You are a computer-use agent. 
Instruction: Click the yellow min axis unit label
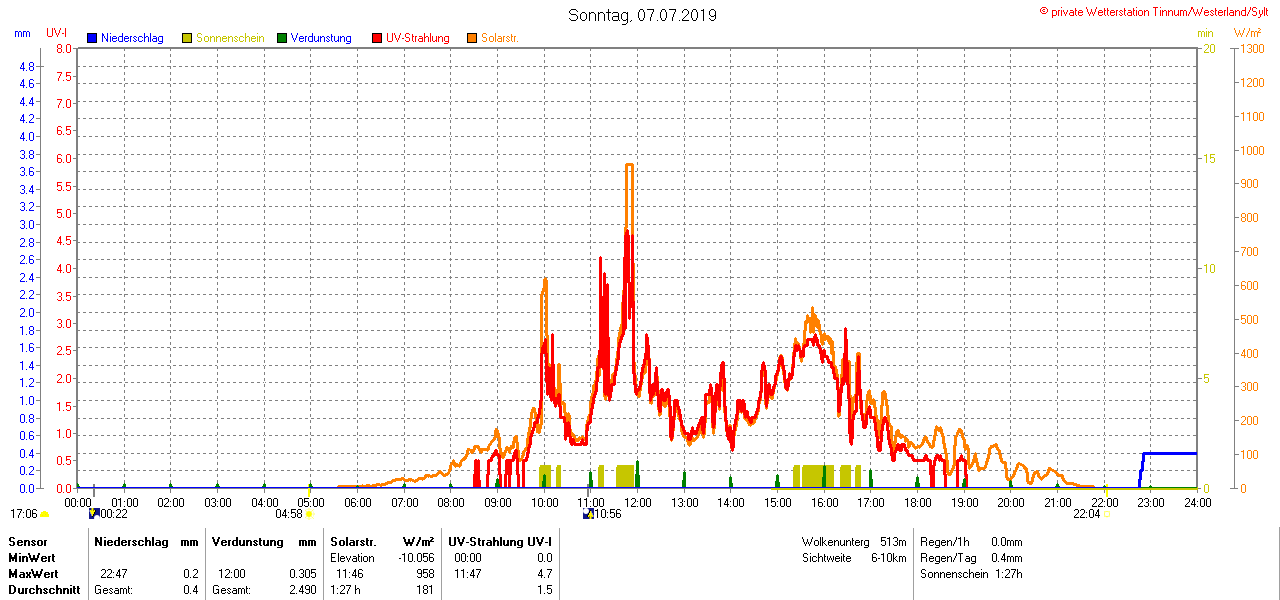coord(1206,33)
